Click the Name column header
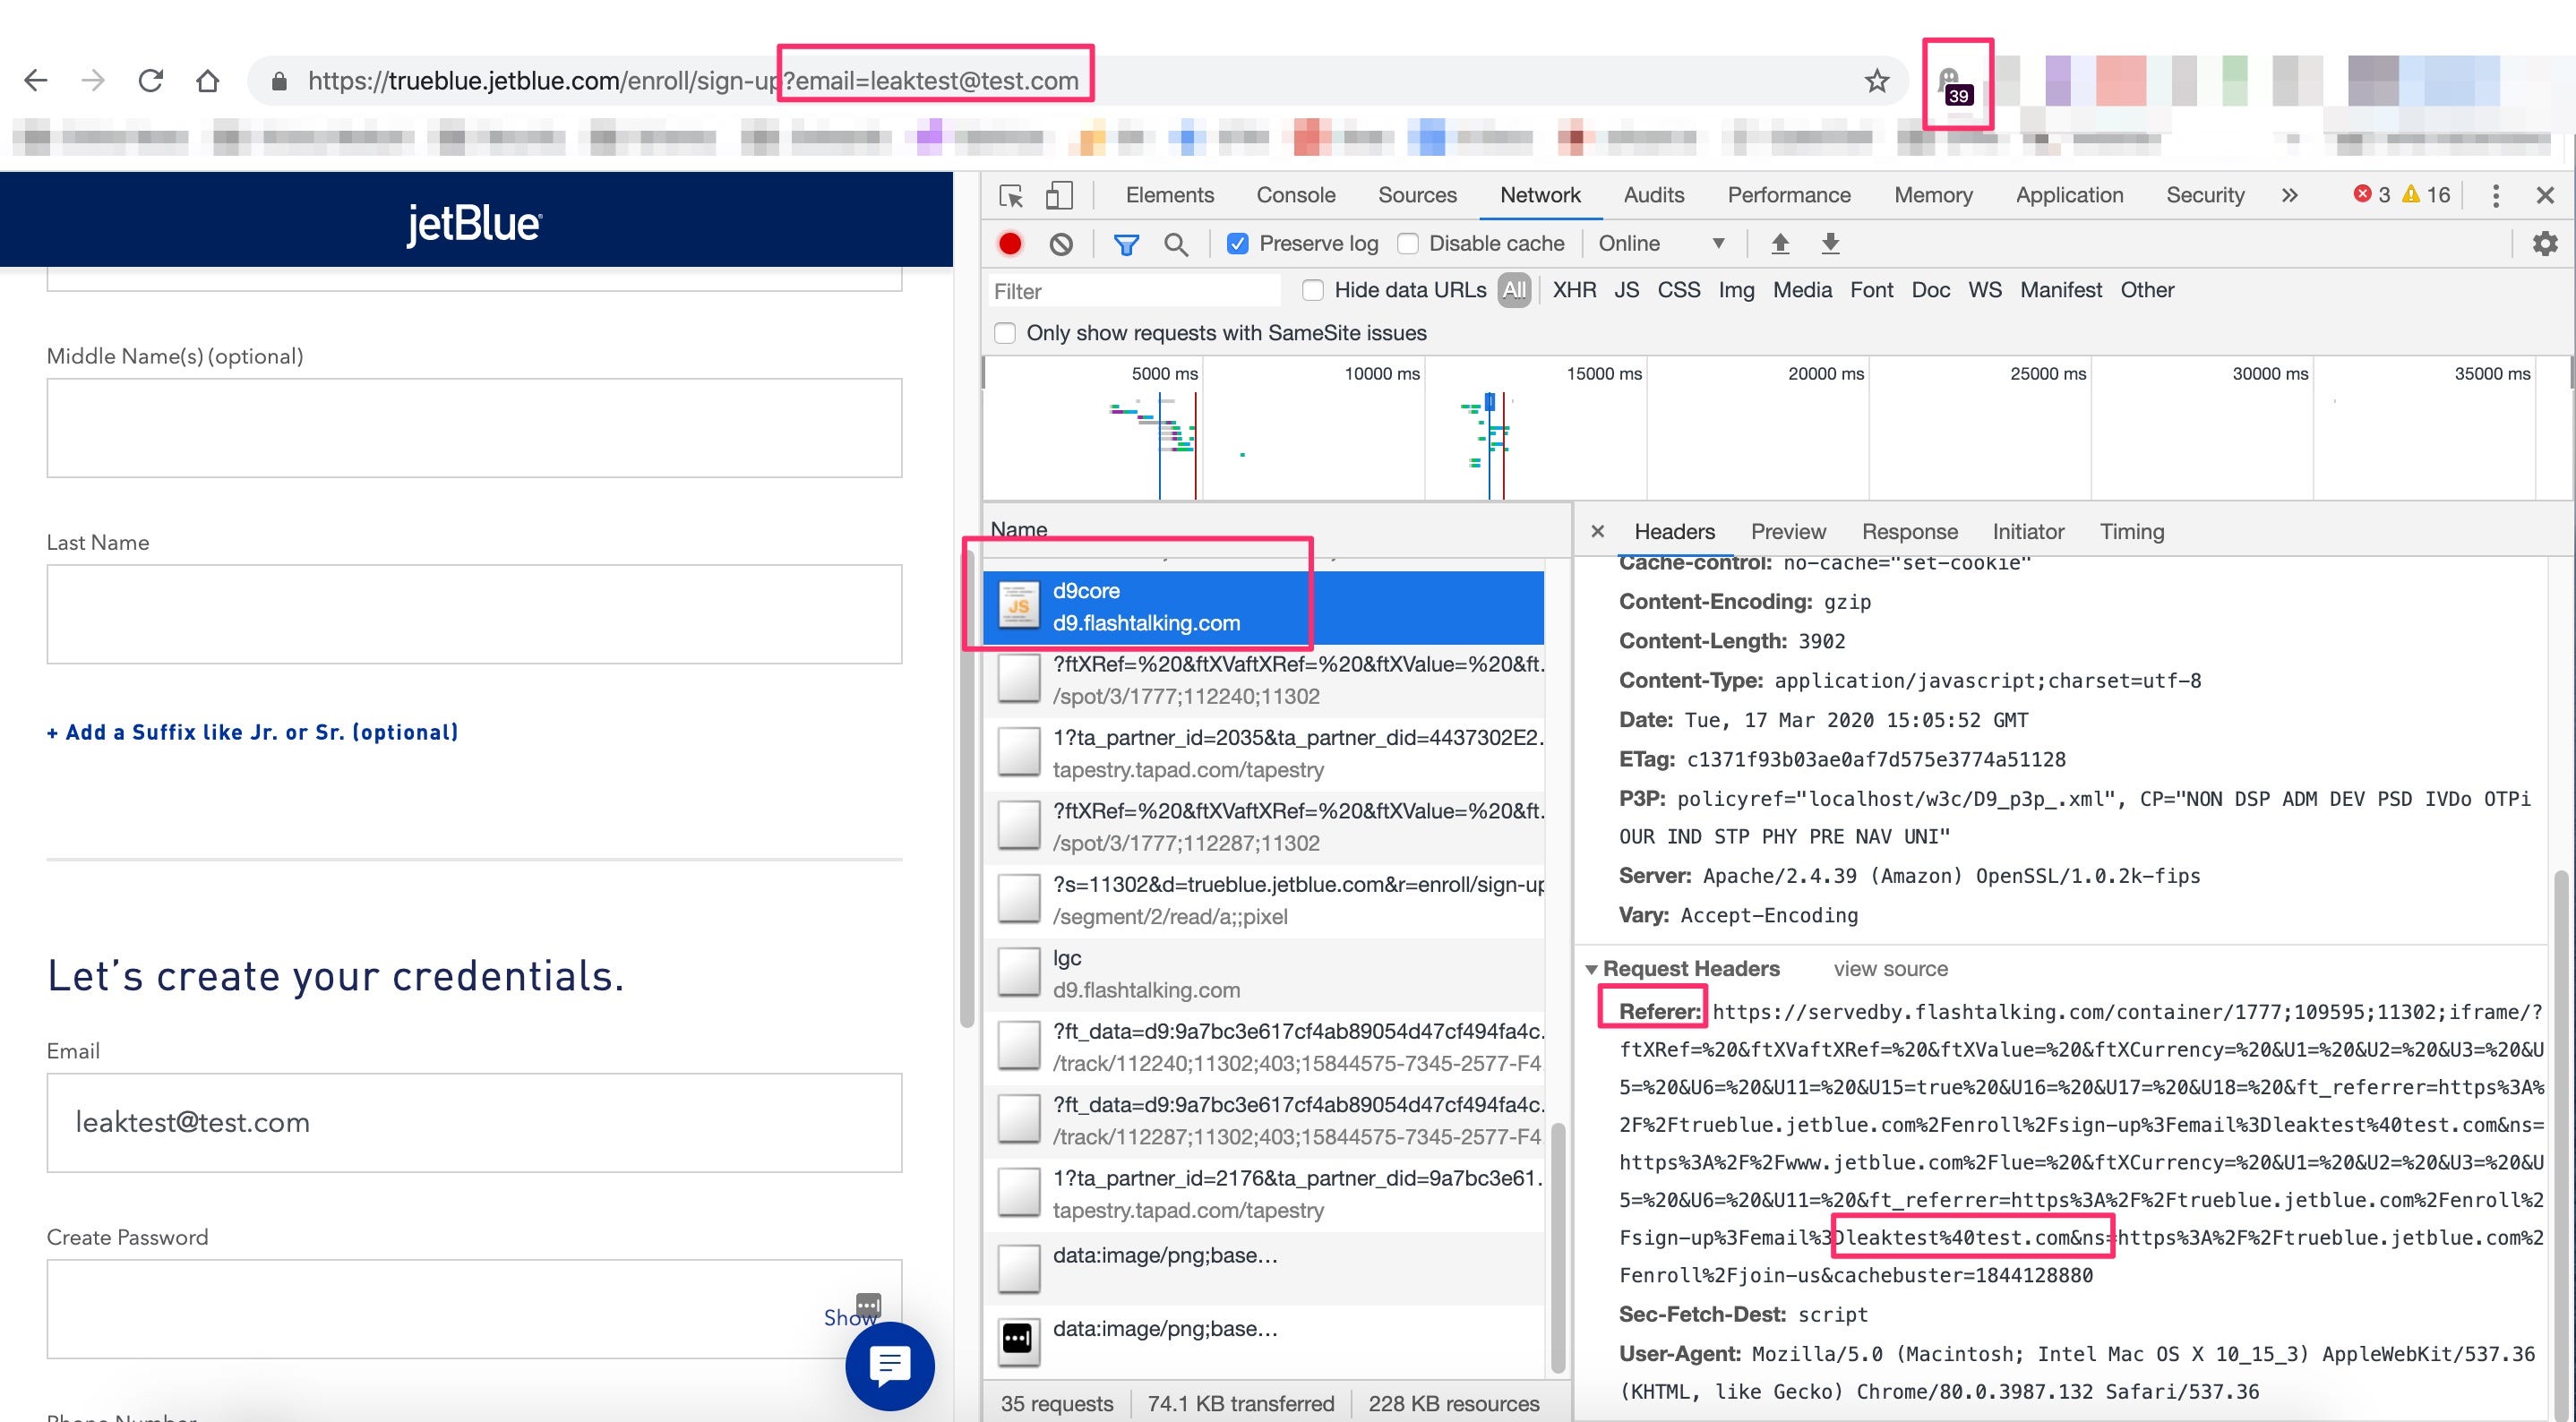This screenshot has height=1422, width=2576. pyautogui.click(x=1019, y=529)
